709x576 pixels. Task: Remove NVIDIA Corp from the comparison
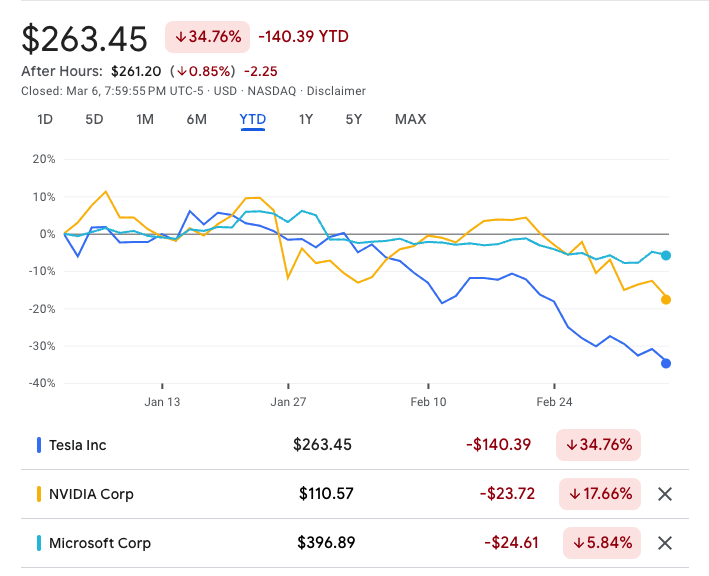665,494
